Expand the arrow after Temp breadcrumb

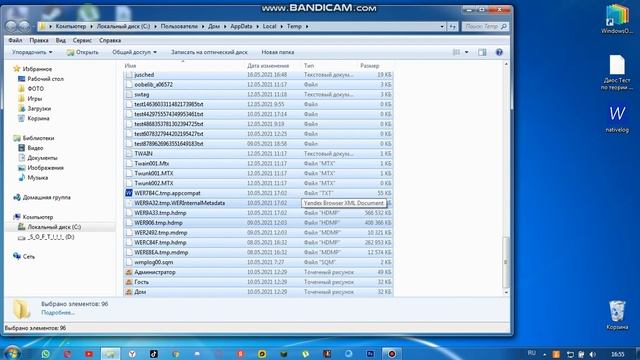point(307,27)
